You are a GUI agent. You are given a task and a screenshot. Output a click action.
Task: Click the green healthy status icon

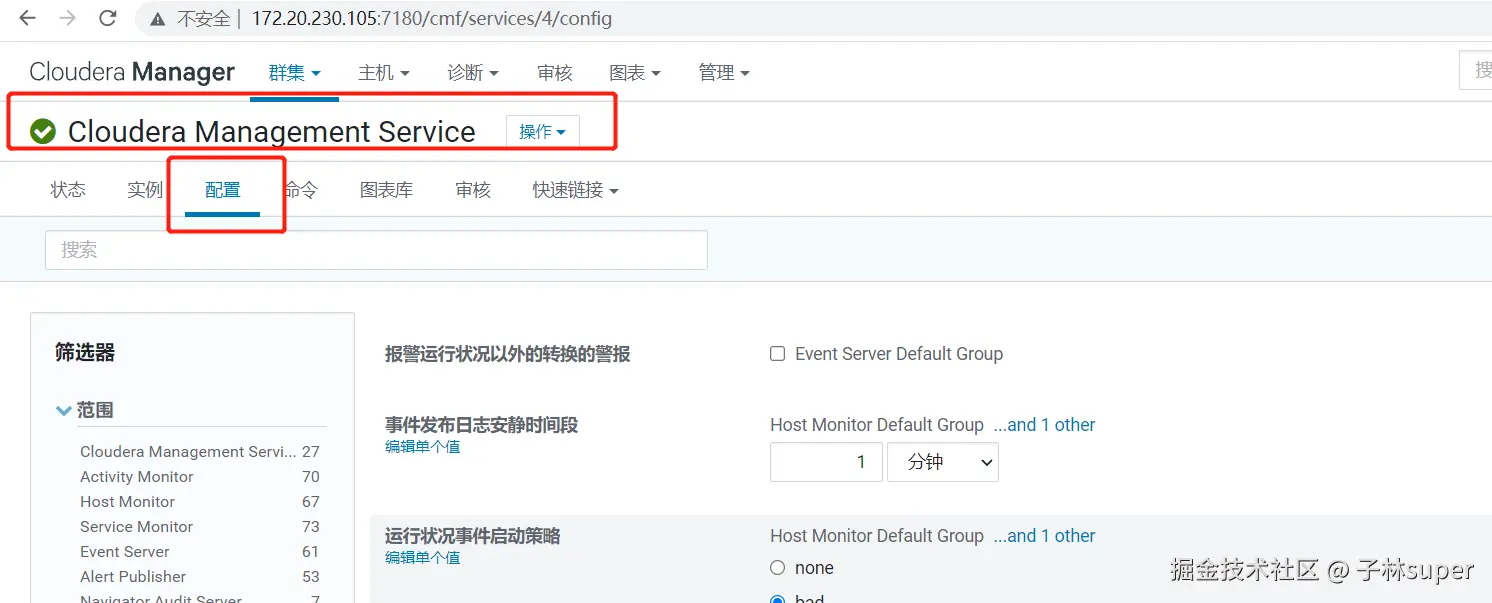click(x=43, y=131)
